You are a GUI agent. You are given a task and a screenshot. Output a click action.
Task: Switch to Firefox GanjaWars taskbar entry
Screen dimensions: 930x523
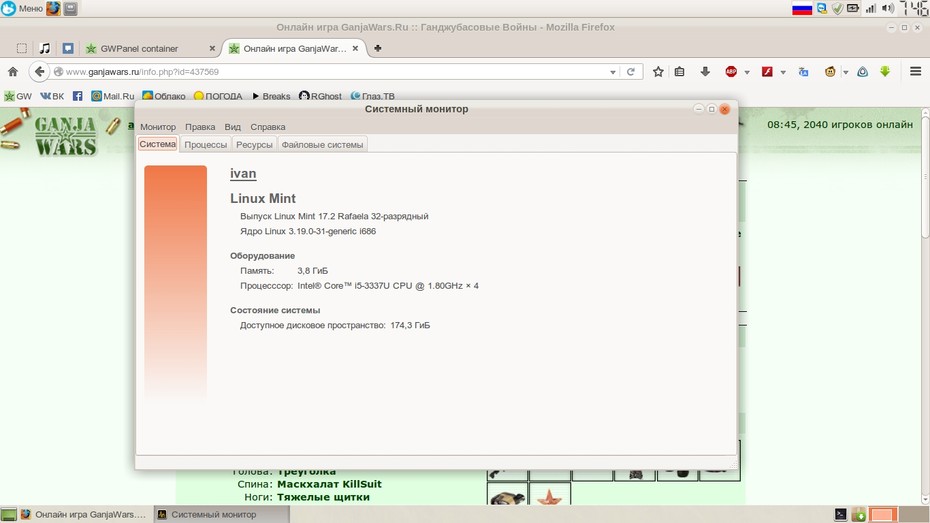(x=84, y=514)
